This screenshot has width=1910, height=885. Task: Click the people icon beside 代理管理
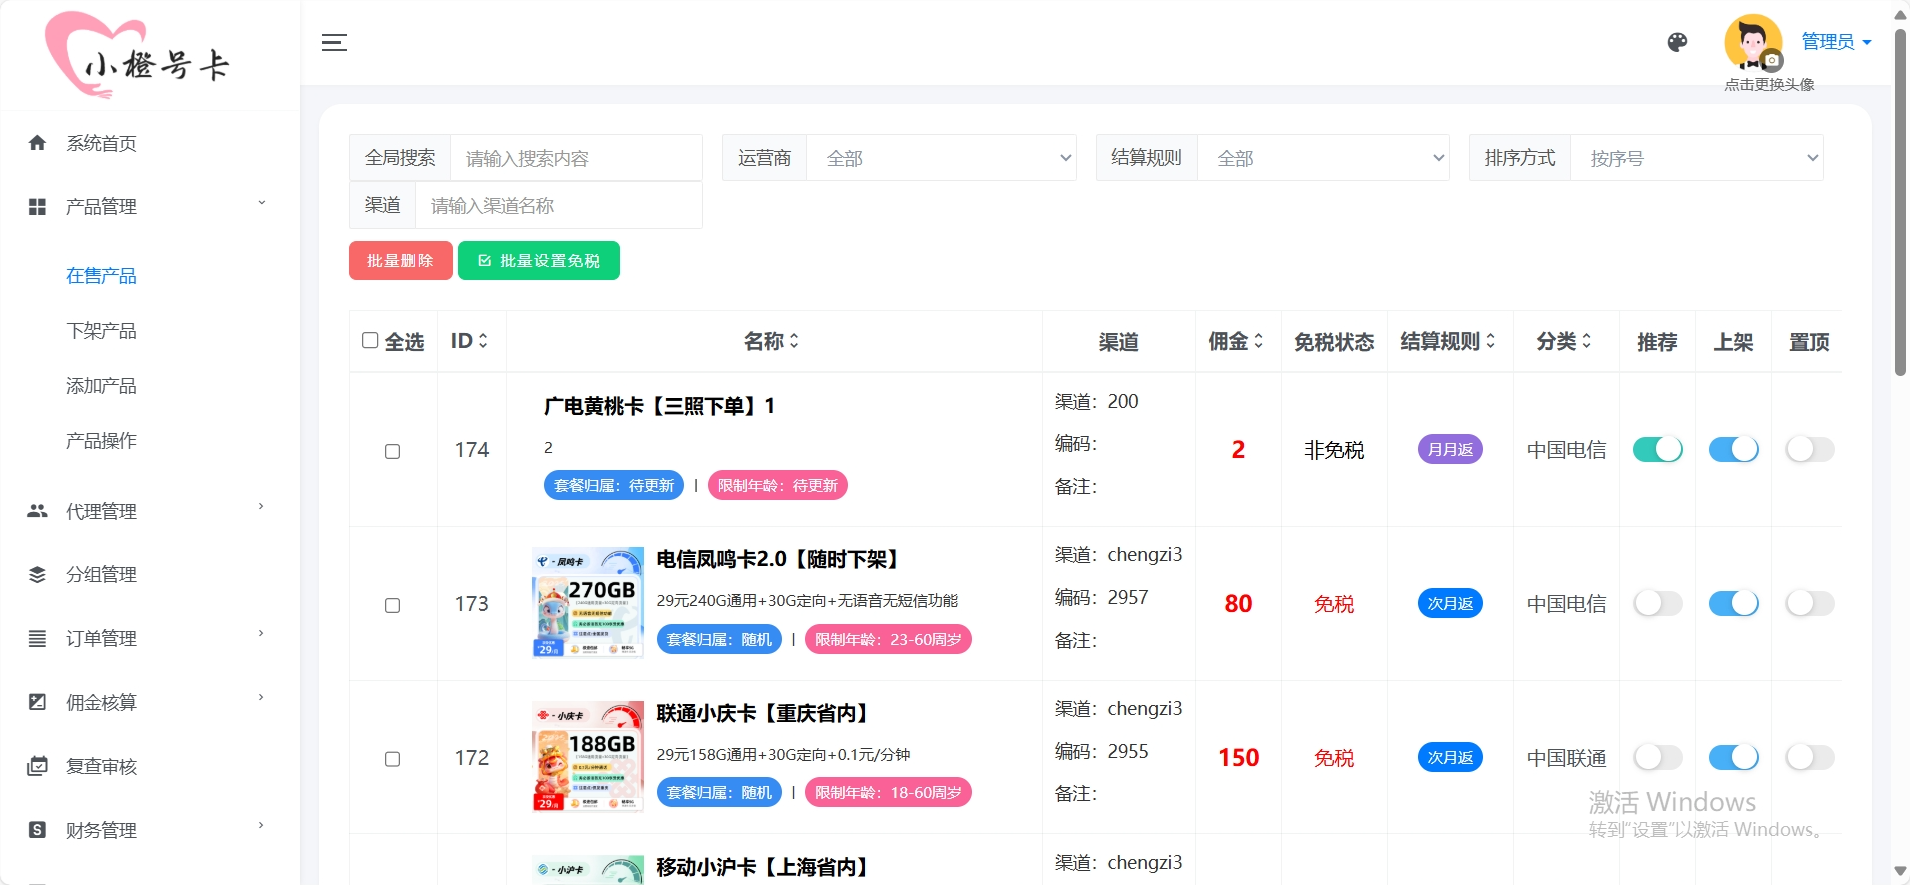coord(37,511)
